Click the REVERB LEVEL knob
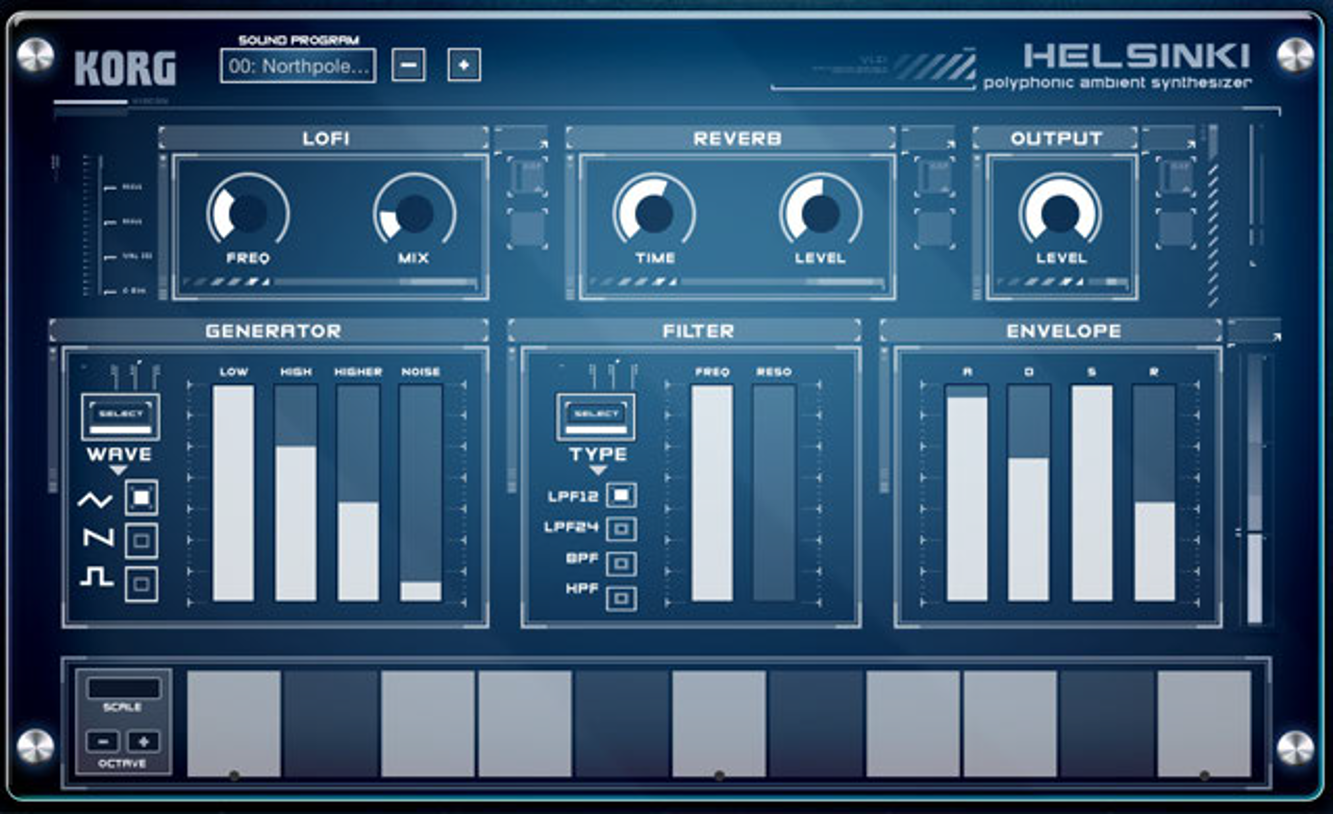Screen dimensions: 1333x814 (x=820, y=213)
